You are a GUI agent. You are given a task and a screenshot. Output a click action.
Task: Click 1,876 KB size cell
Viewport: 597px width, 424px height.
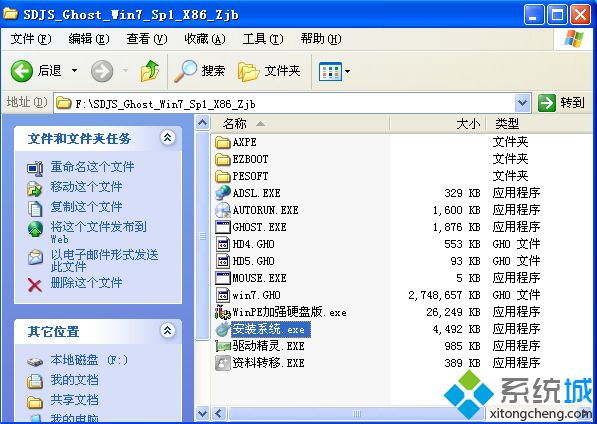[457, 227]
